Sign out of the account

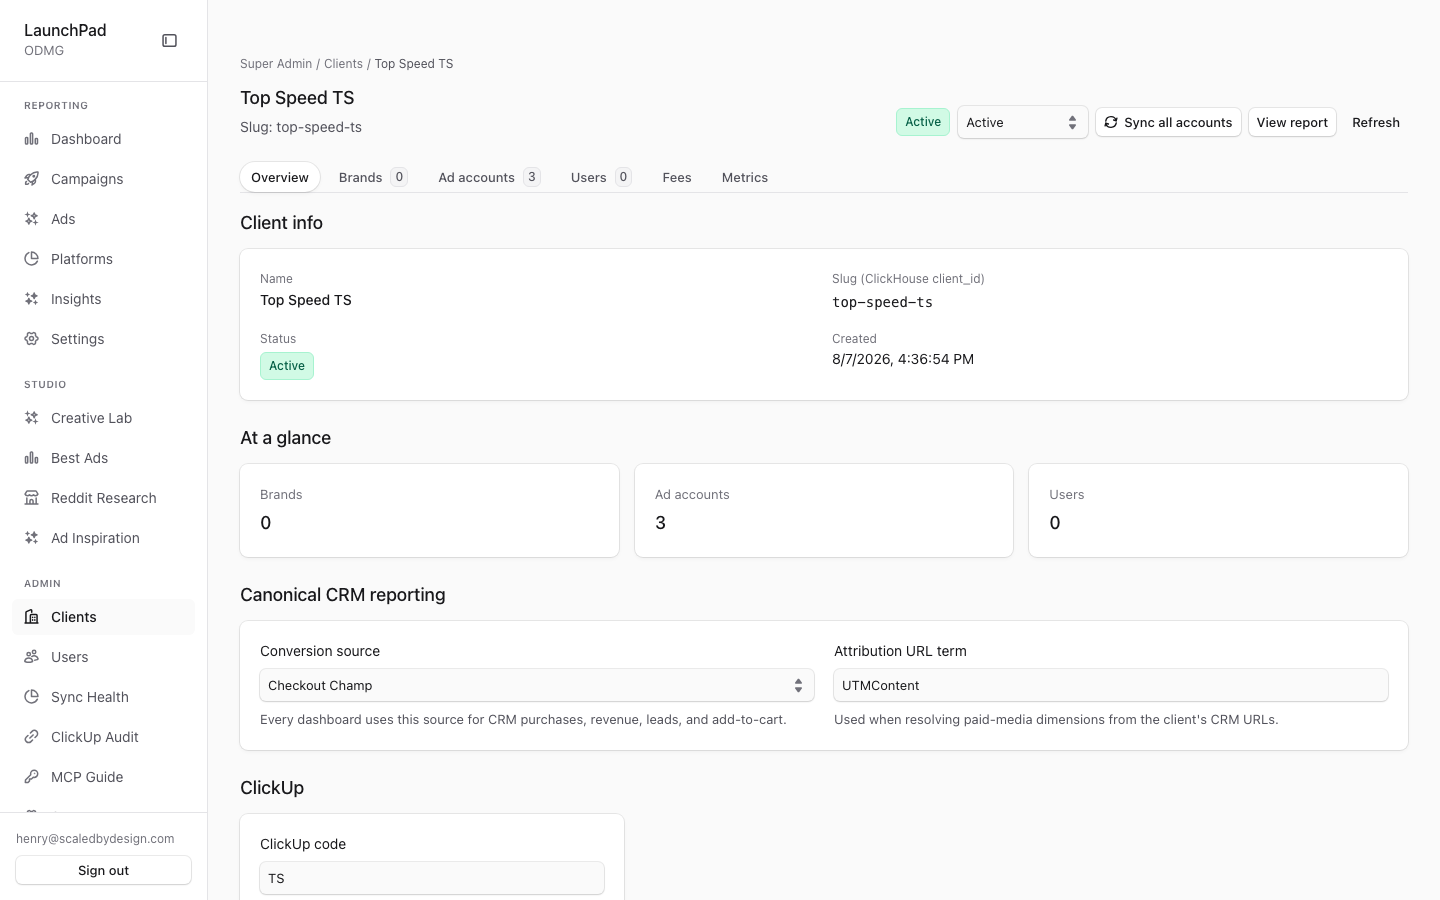[104, 870]
